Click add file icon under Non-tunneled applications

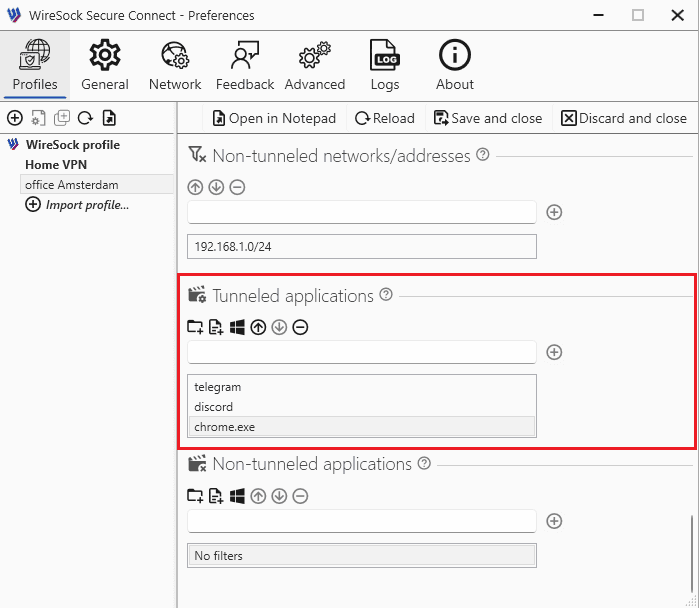pos(216,495)
